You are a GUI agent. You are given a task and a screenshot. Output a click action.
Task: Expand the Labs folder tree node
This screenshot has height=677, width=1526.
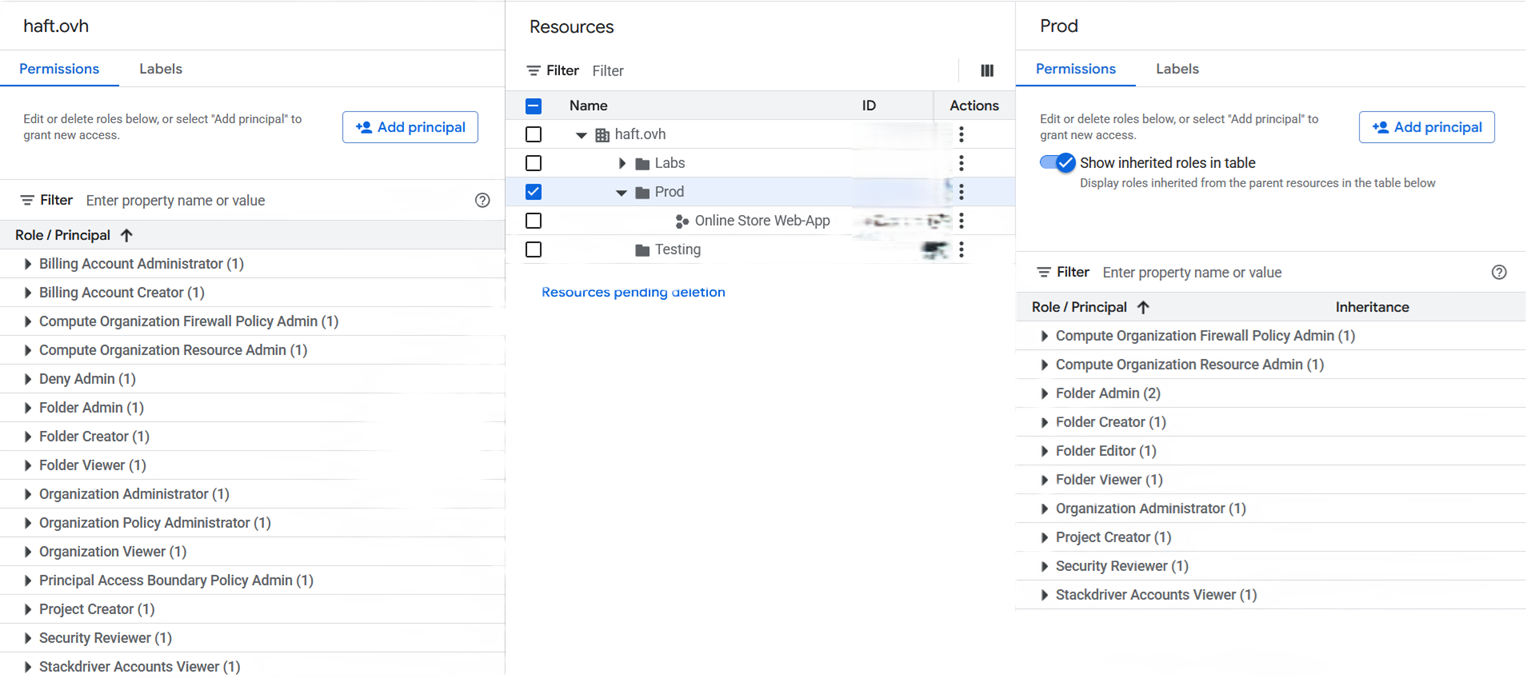622,163
